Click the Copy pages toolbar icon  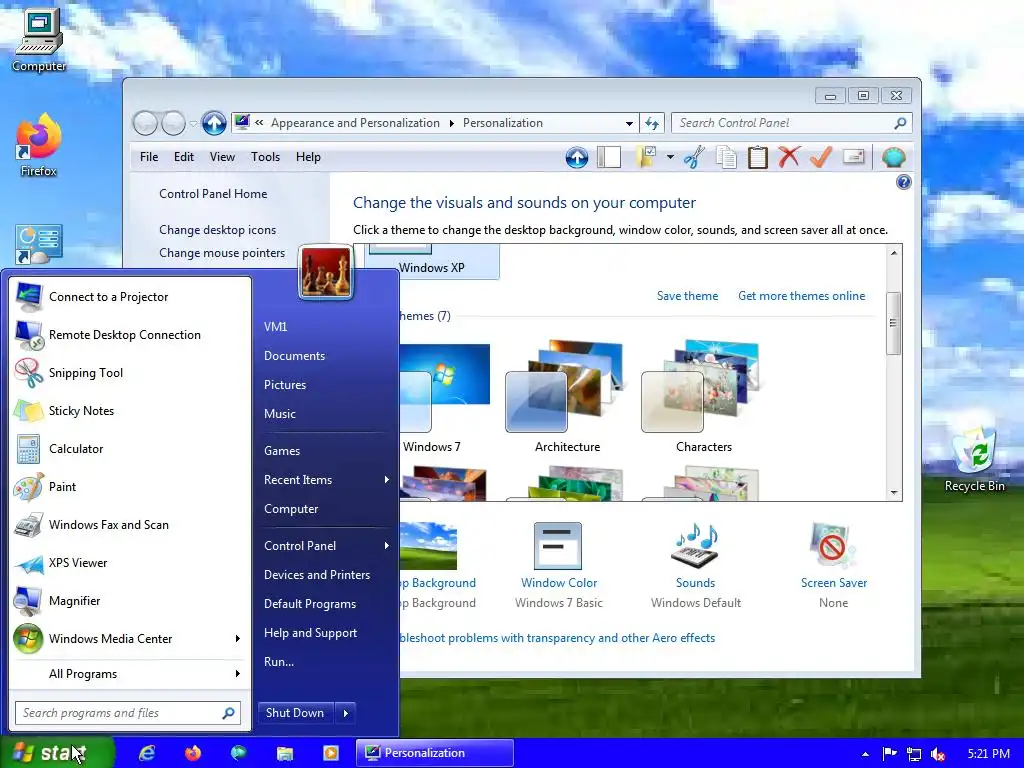pyautogui.click(x=726, y=157)
